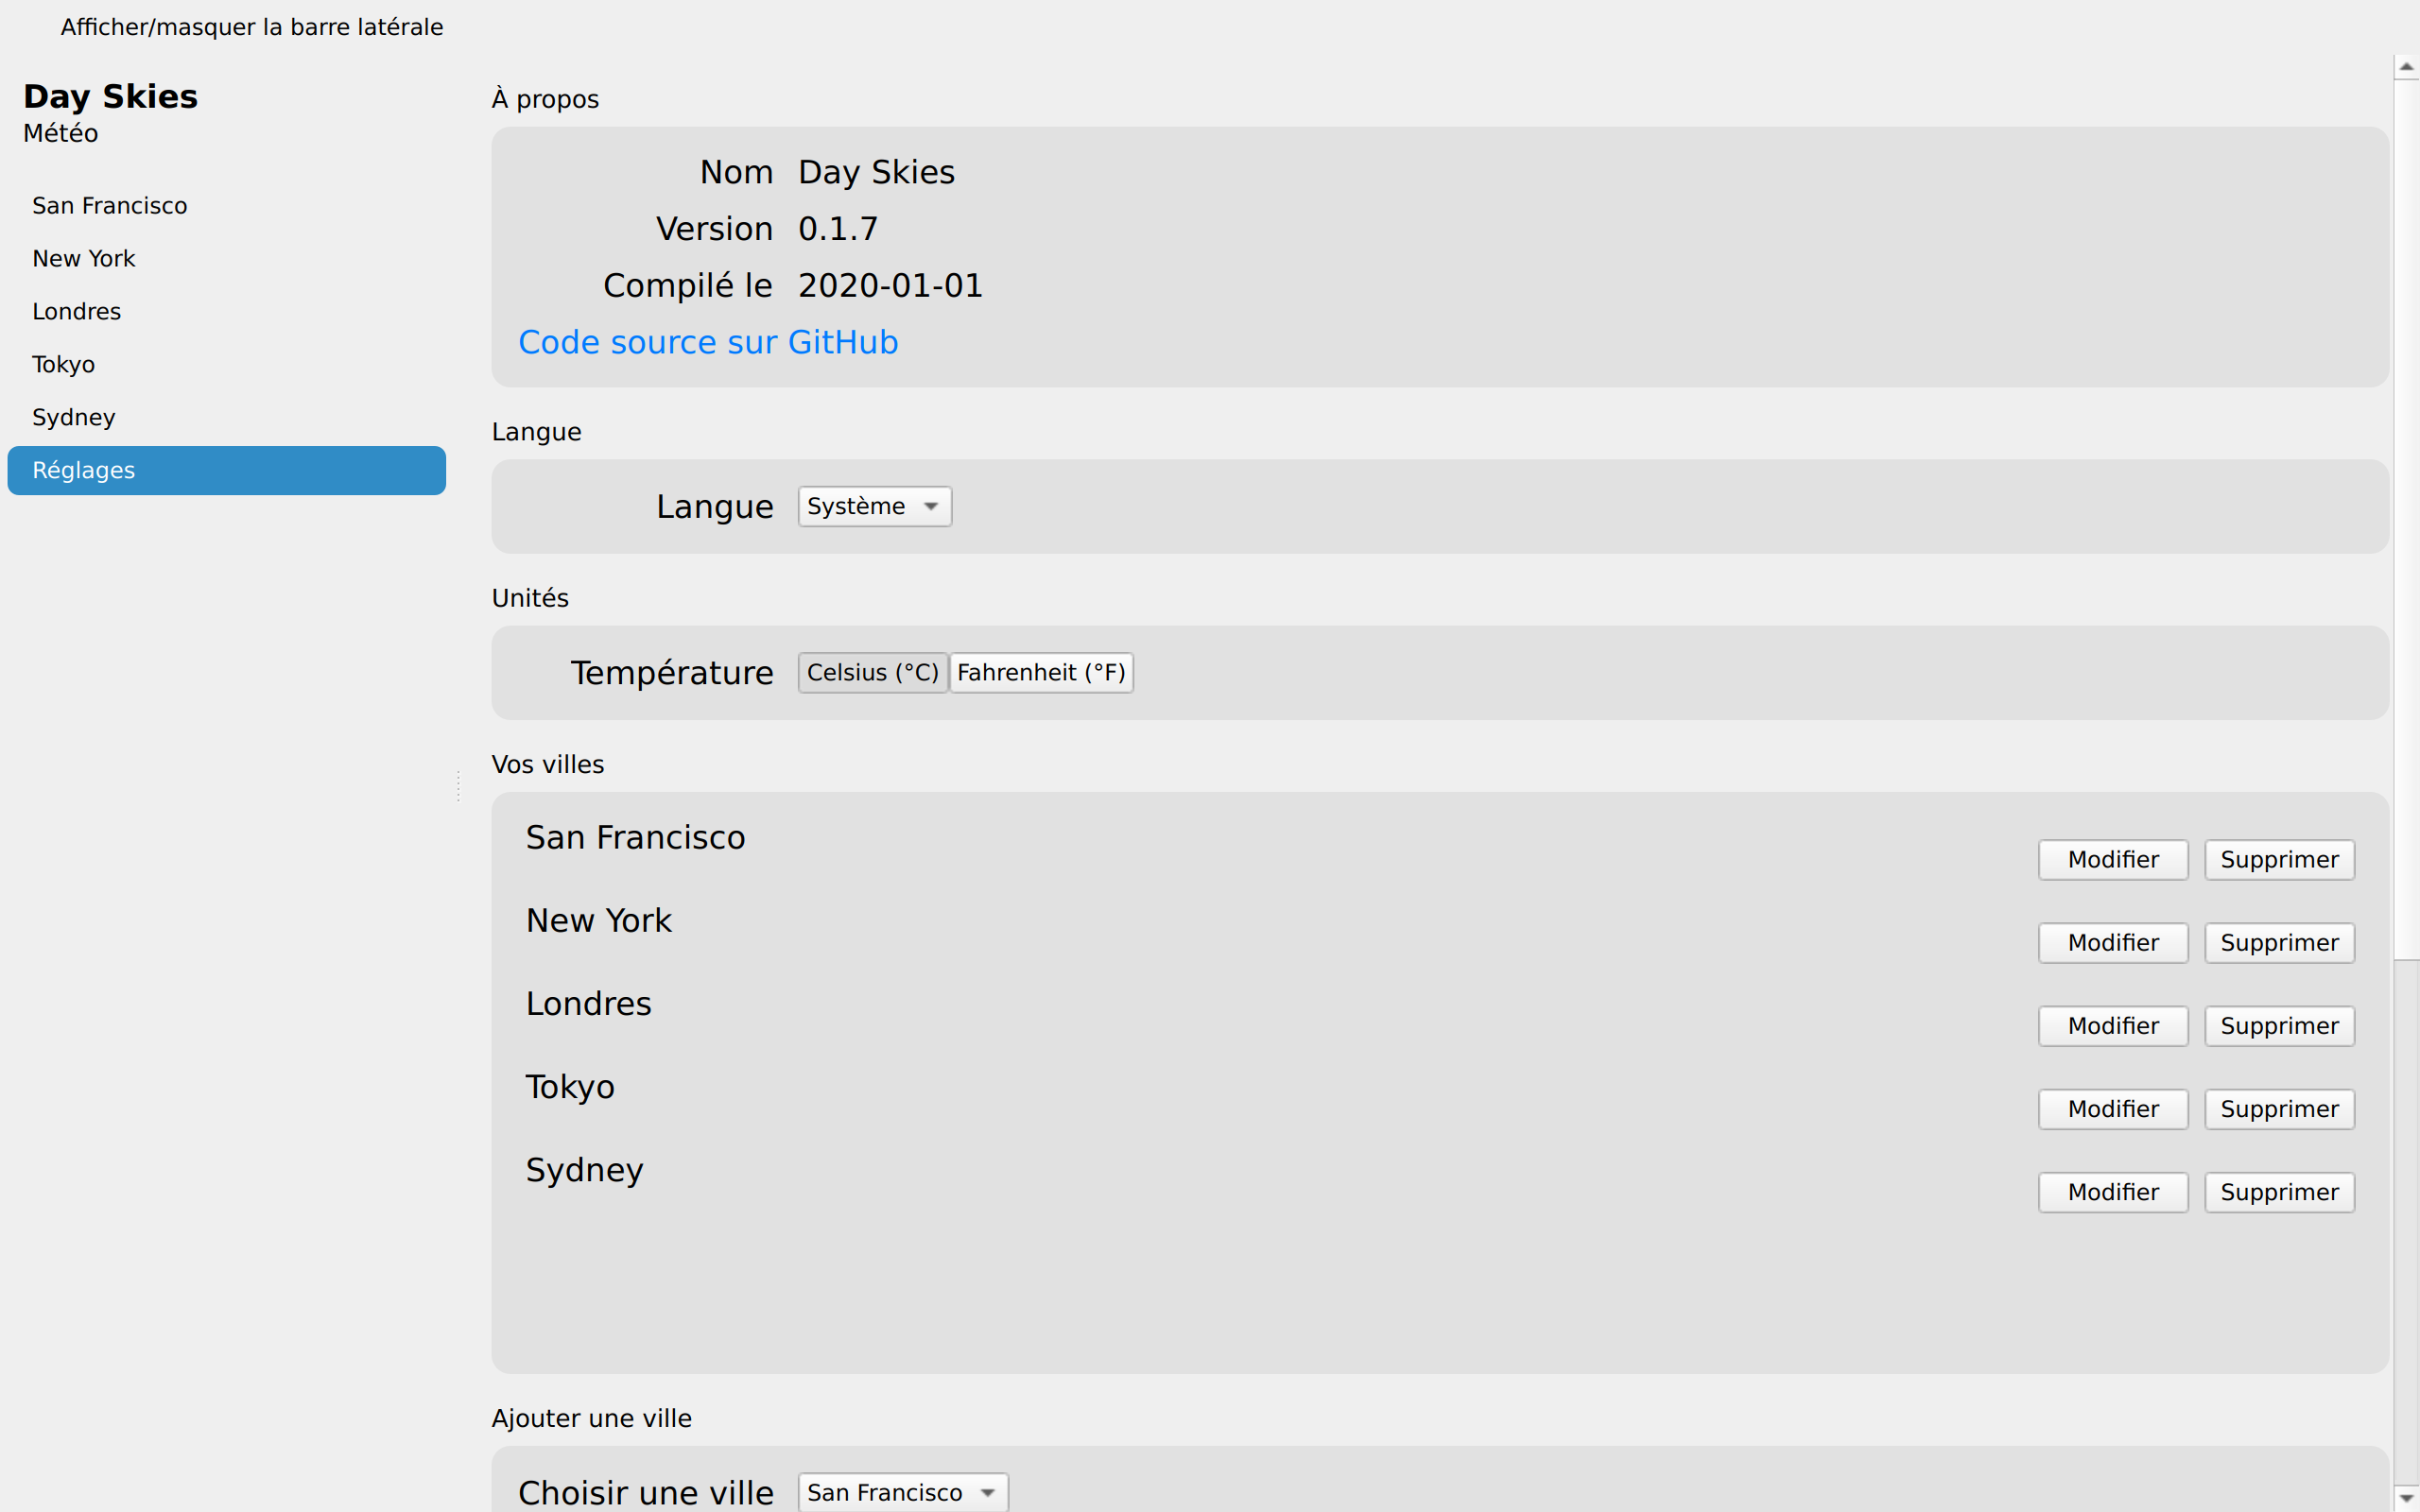This screenshot has height=1512, width=2420.
Task: Toggle the sidebar with Afficher/masquer la barre latérale
Action: pyautogui.click(x=251, y=27)
